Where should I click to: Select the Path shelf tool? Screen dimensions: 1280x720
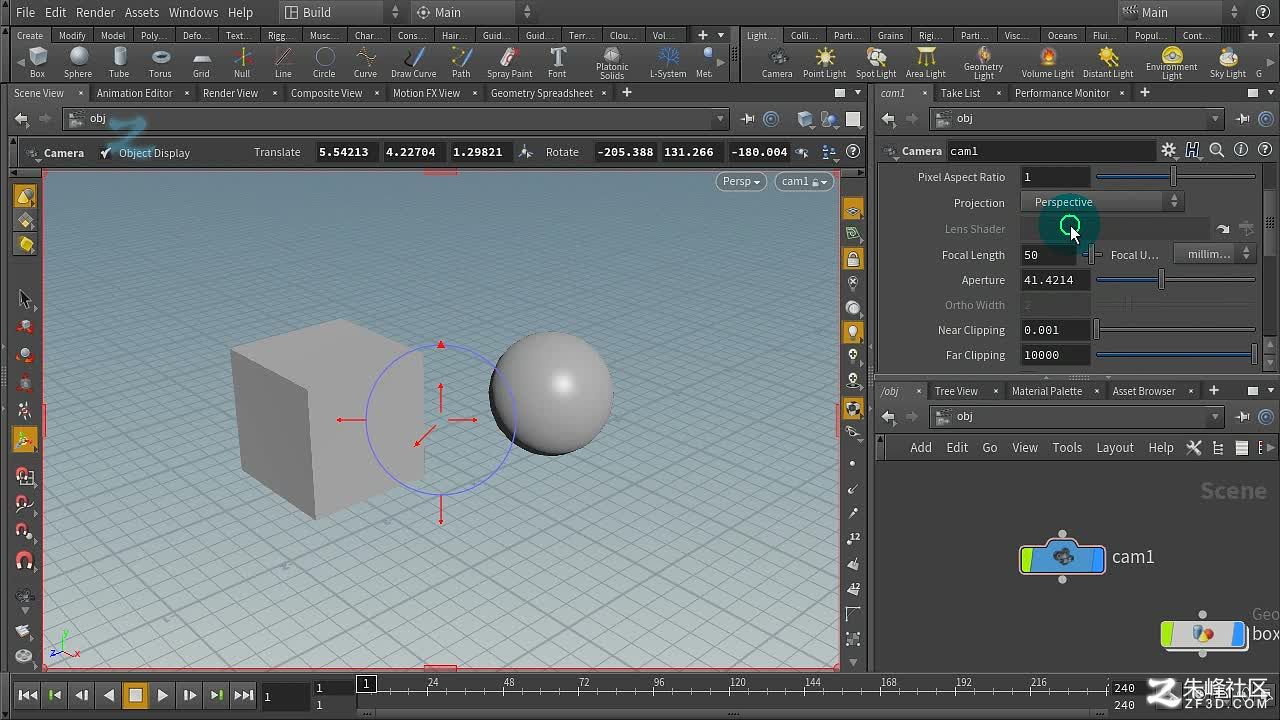(x=461, y=62)
